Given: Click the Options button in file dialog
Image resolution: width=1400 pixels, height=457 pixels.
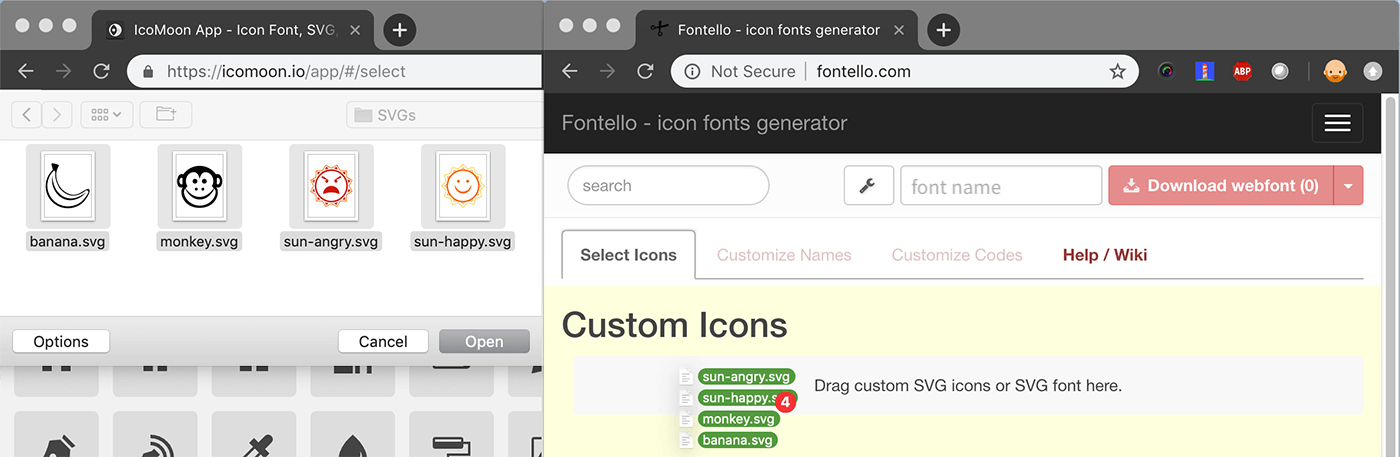Looking at the screenshot, I should [x=61, y=341].
